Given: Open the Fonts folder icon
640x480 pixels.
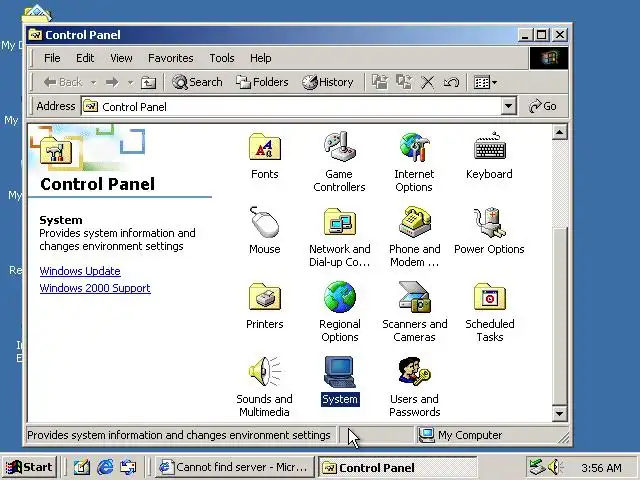Looking at the screenshot, I should tap(264, 147).
